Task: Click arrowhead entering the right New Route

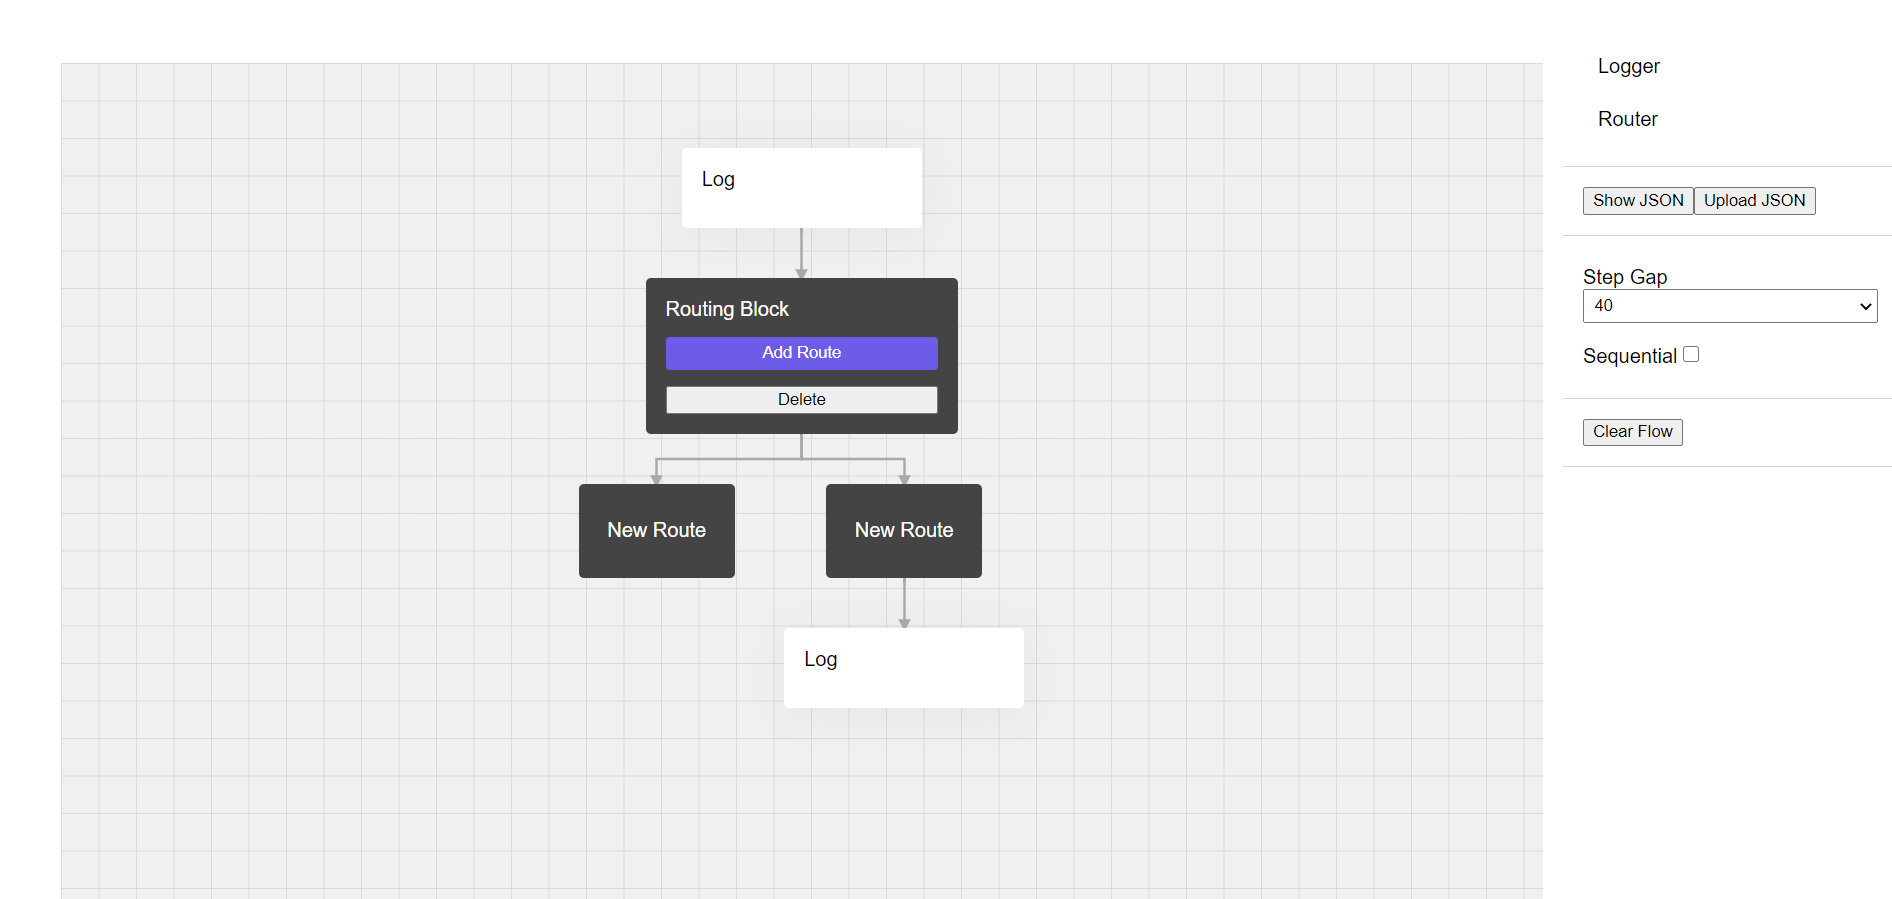Action: 904,479
